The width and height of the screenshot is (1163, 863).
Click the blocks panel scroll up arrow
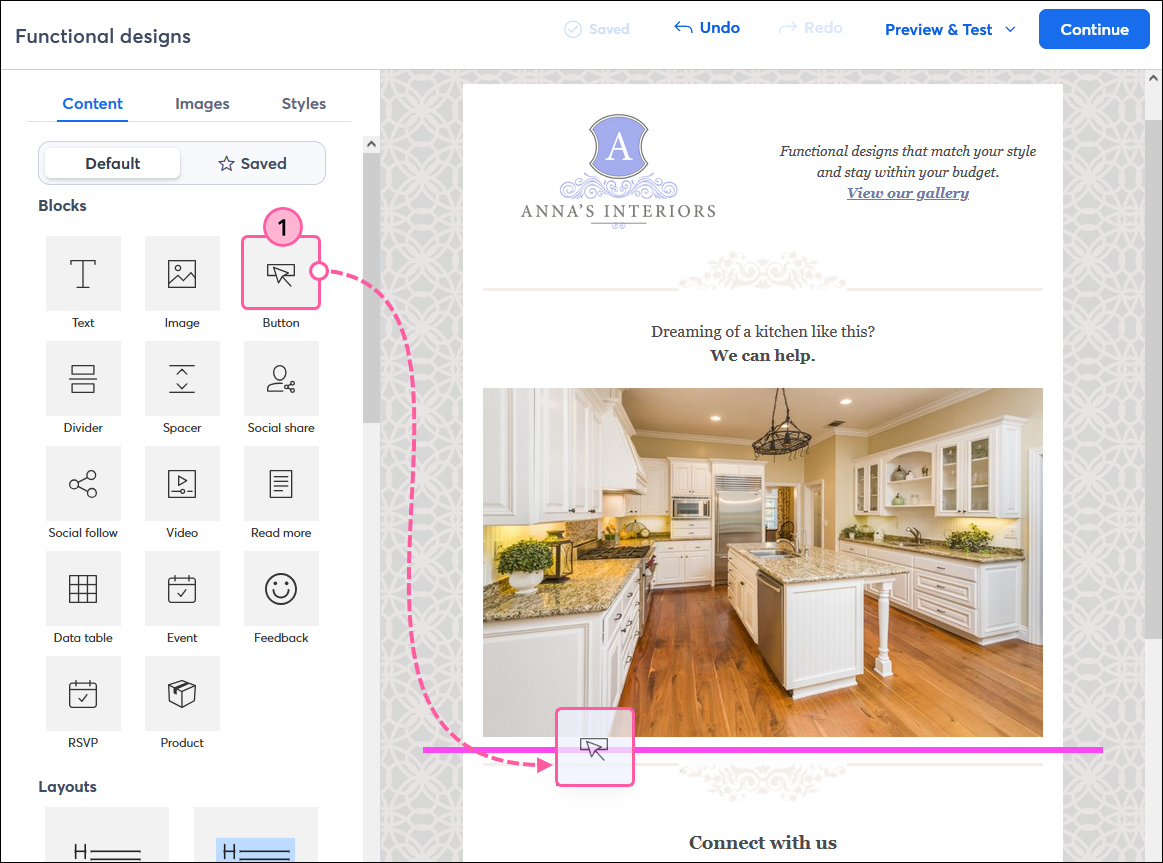372,145
